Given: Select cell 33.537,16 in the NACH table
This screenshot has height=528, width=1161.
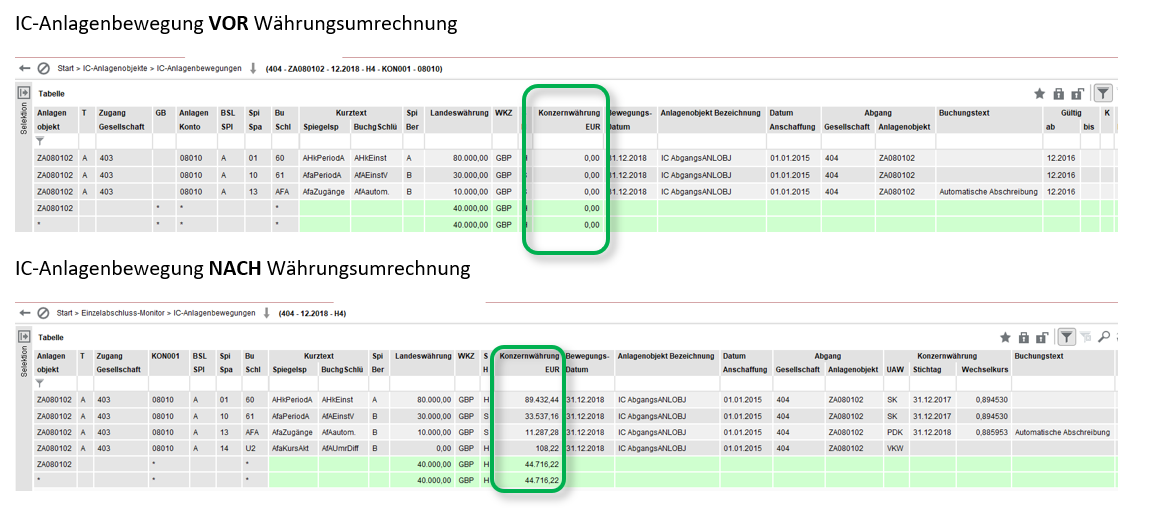Looking at the screenshot, I should (529, 415).
